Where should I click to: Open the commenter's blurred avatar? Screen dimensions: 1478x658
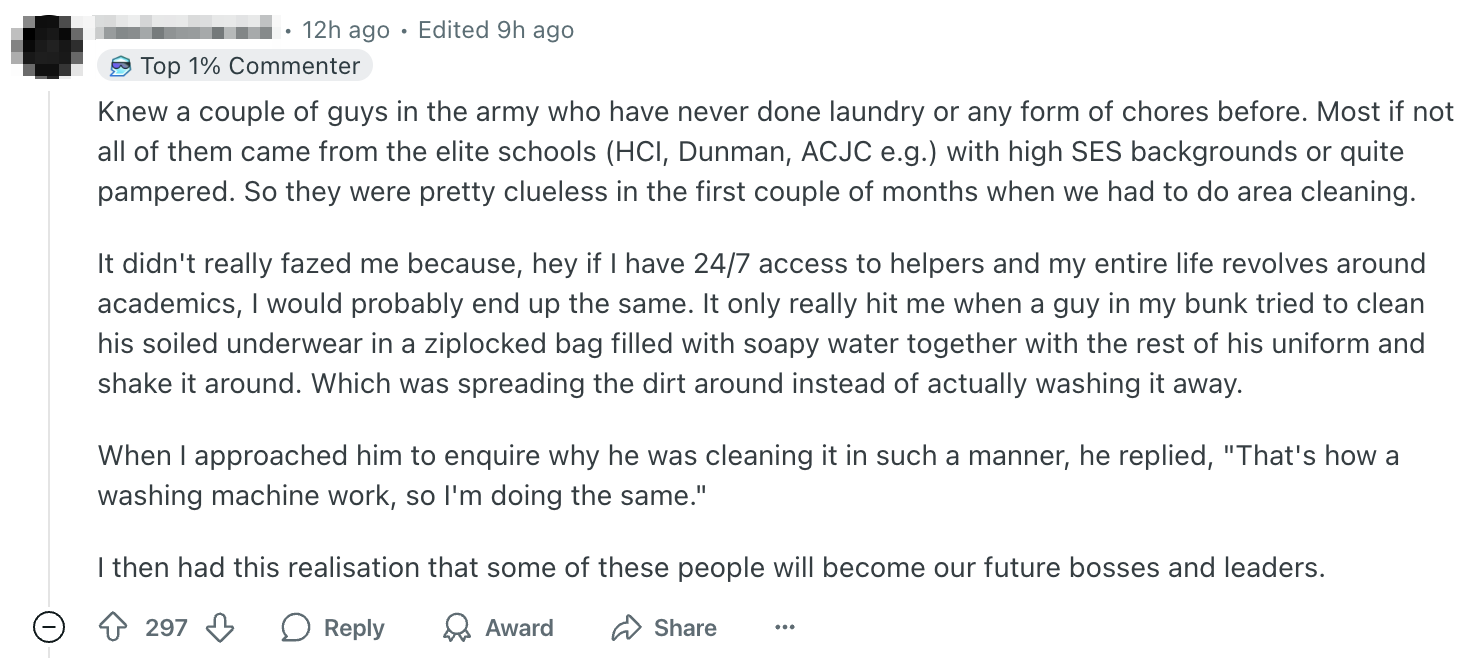tap(49, 45)
